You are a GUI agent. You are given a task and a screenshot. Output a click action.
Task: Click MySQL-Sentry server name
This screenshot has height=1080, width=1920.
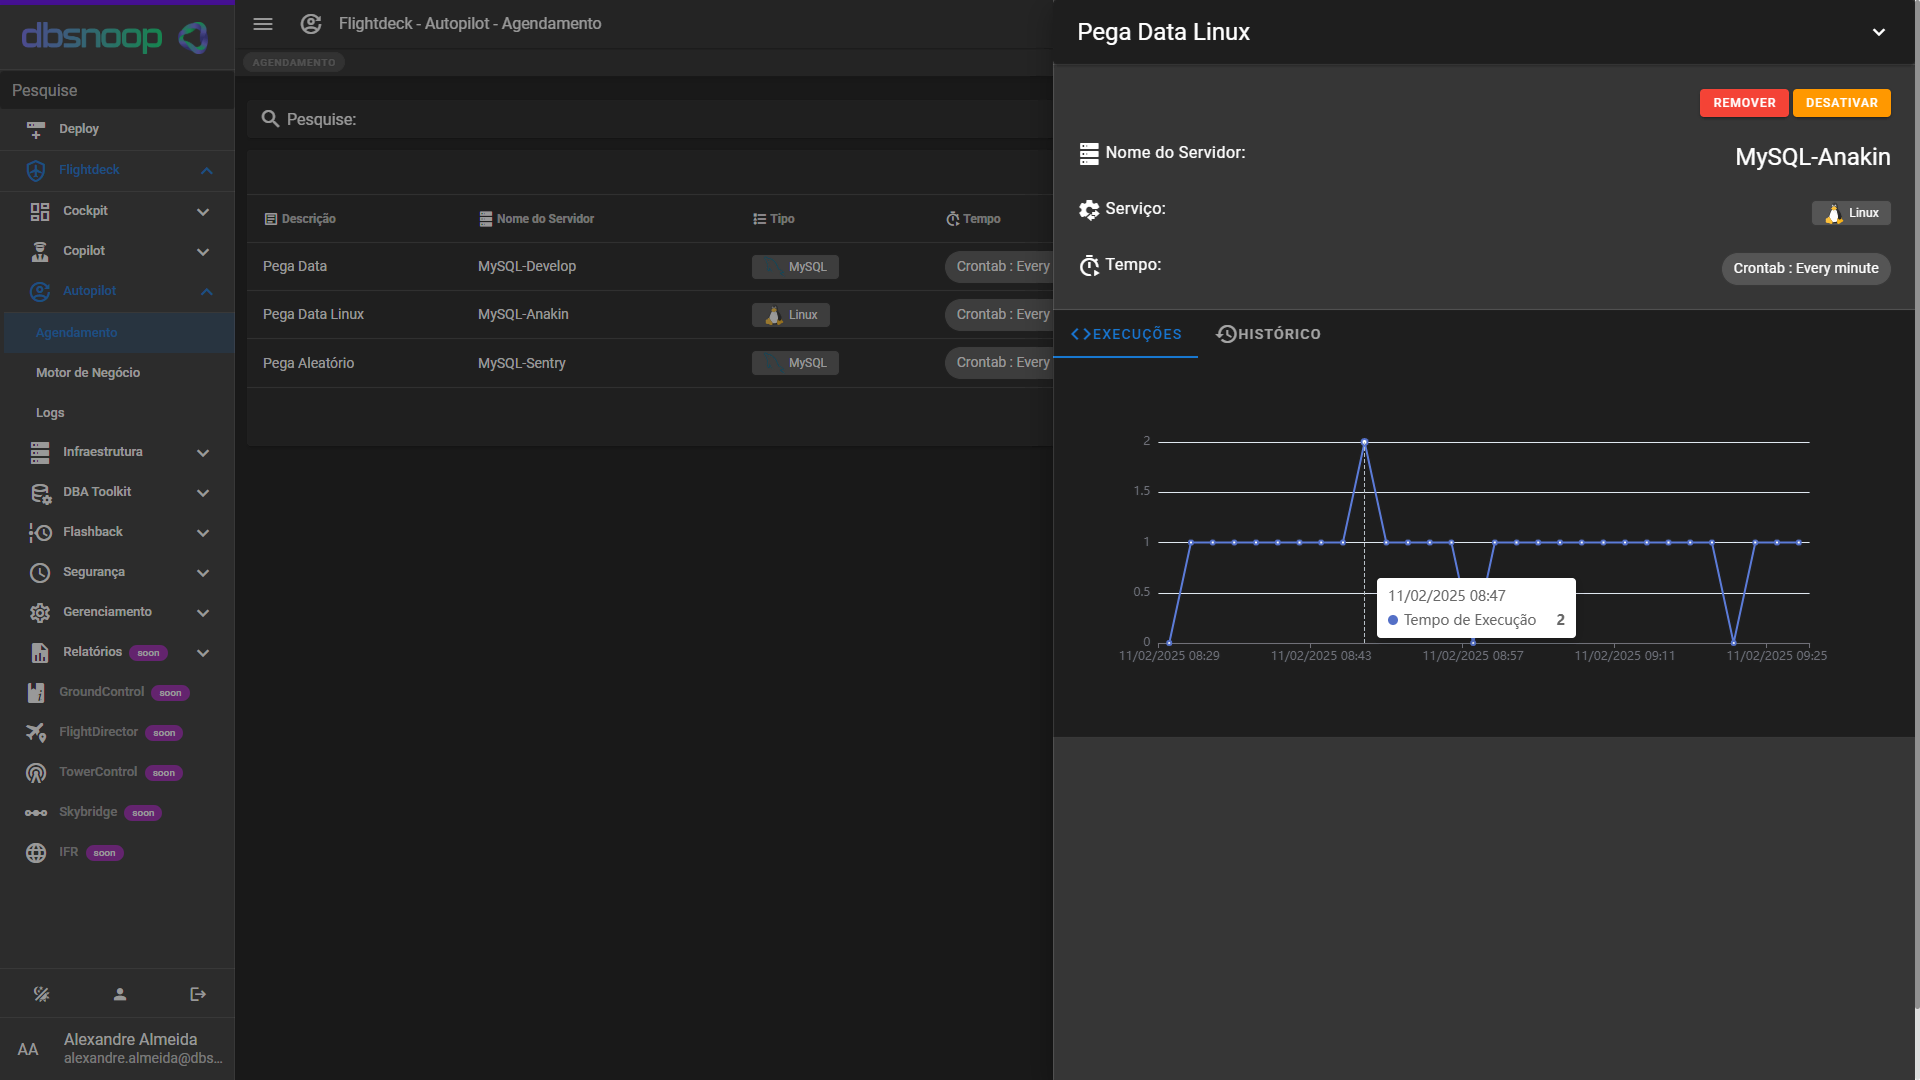pos(521,363)
